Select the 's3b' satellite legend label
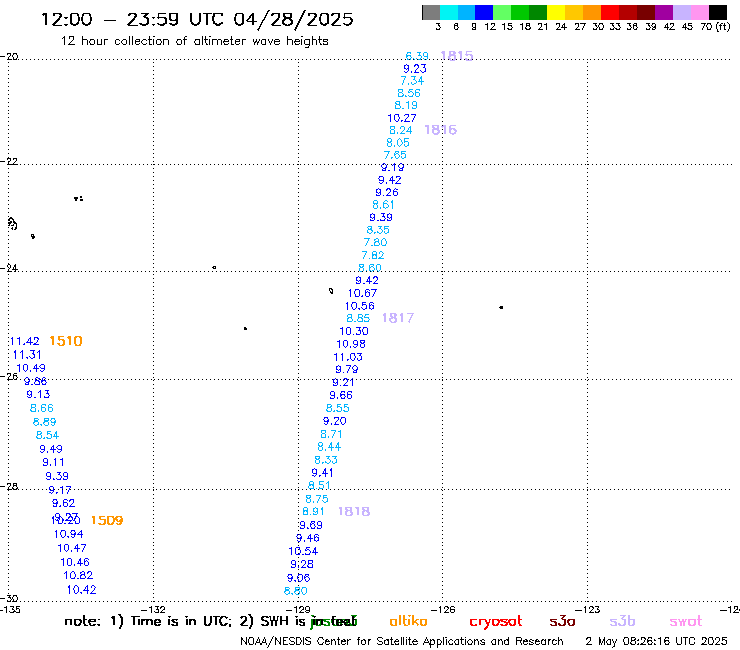Screen dimensions: 740x650 (622, 621)
